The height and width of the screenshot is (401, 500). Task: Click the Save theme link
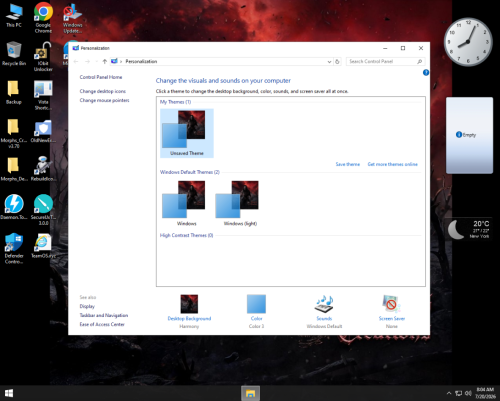[347, 164]
